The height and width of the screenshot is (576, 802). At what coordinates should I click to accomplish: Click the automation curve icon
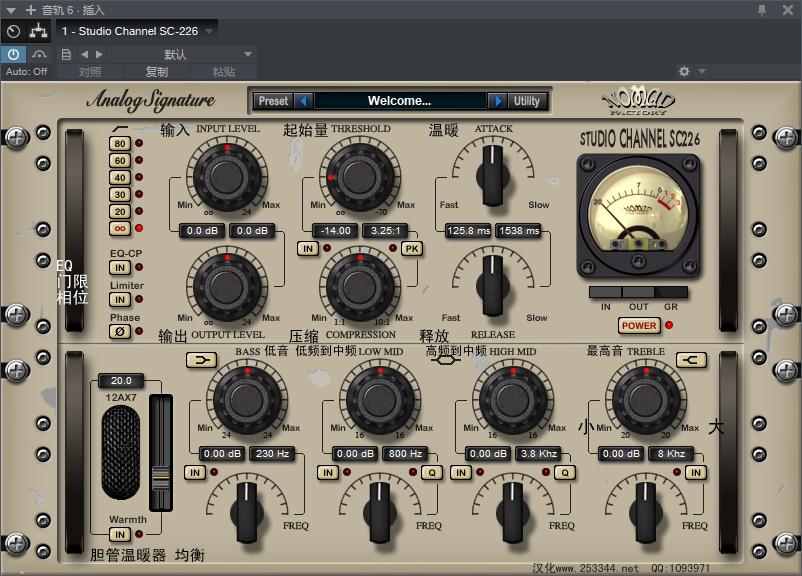coord(39,54)
